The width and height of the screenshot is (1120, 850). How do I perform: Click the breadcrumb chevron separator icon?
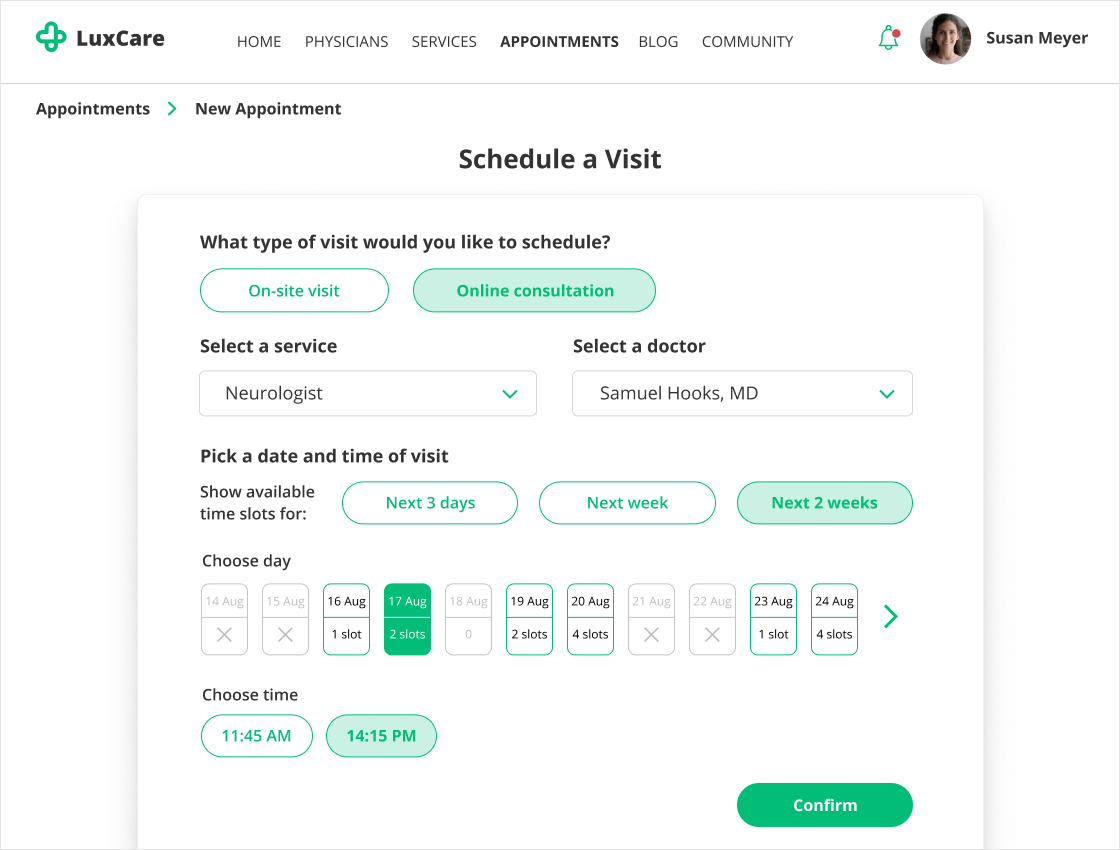[172, 109]
